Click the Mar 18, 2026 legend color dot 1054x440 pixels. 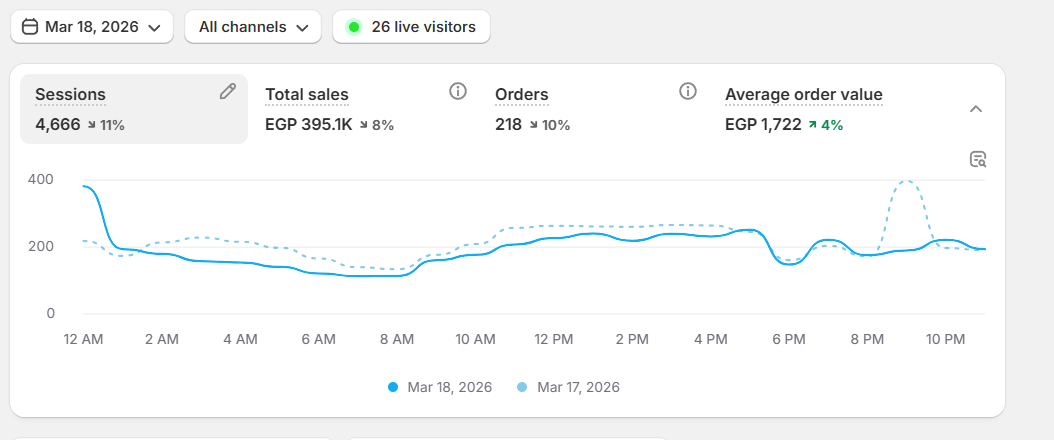[x=393, y=387]
